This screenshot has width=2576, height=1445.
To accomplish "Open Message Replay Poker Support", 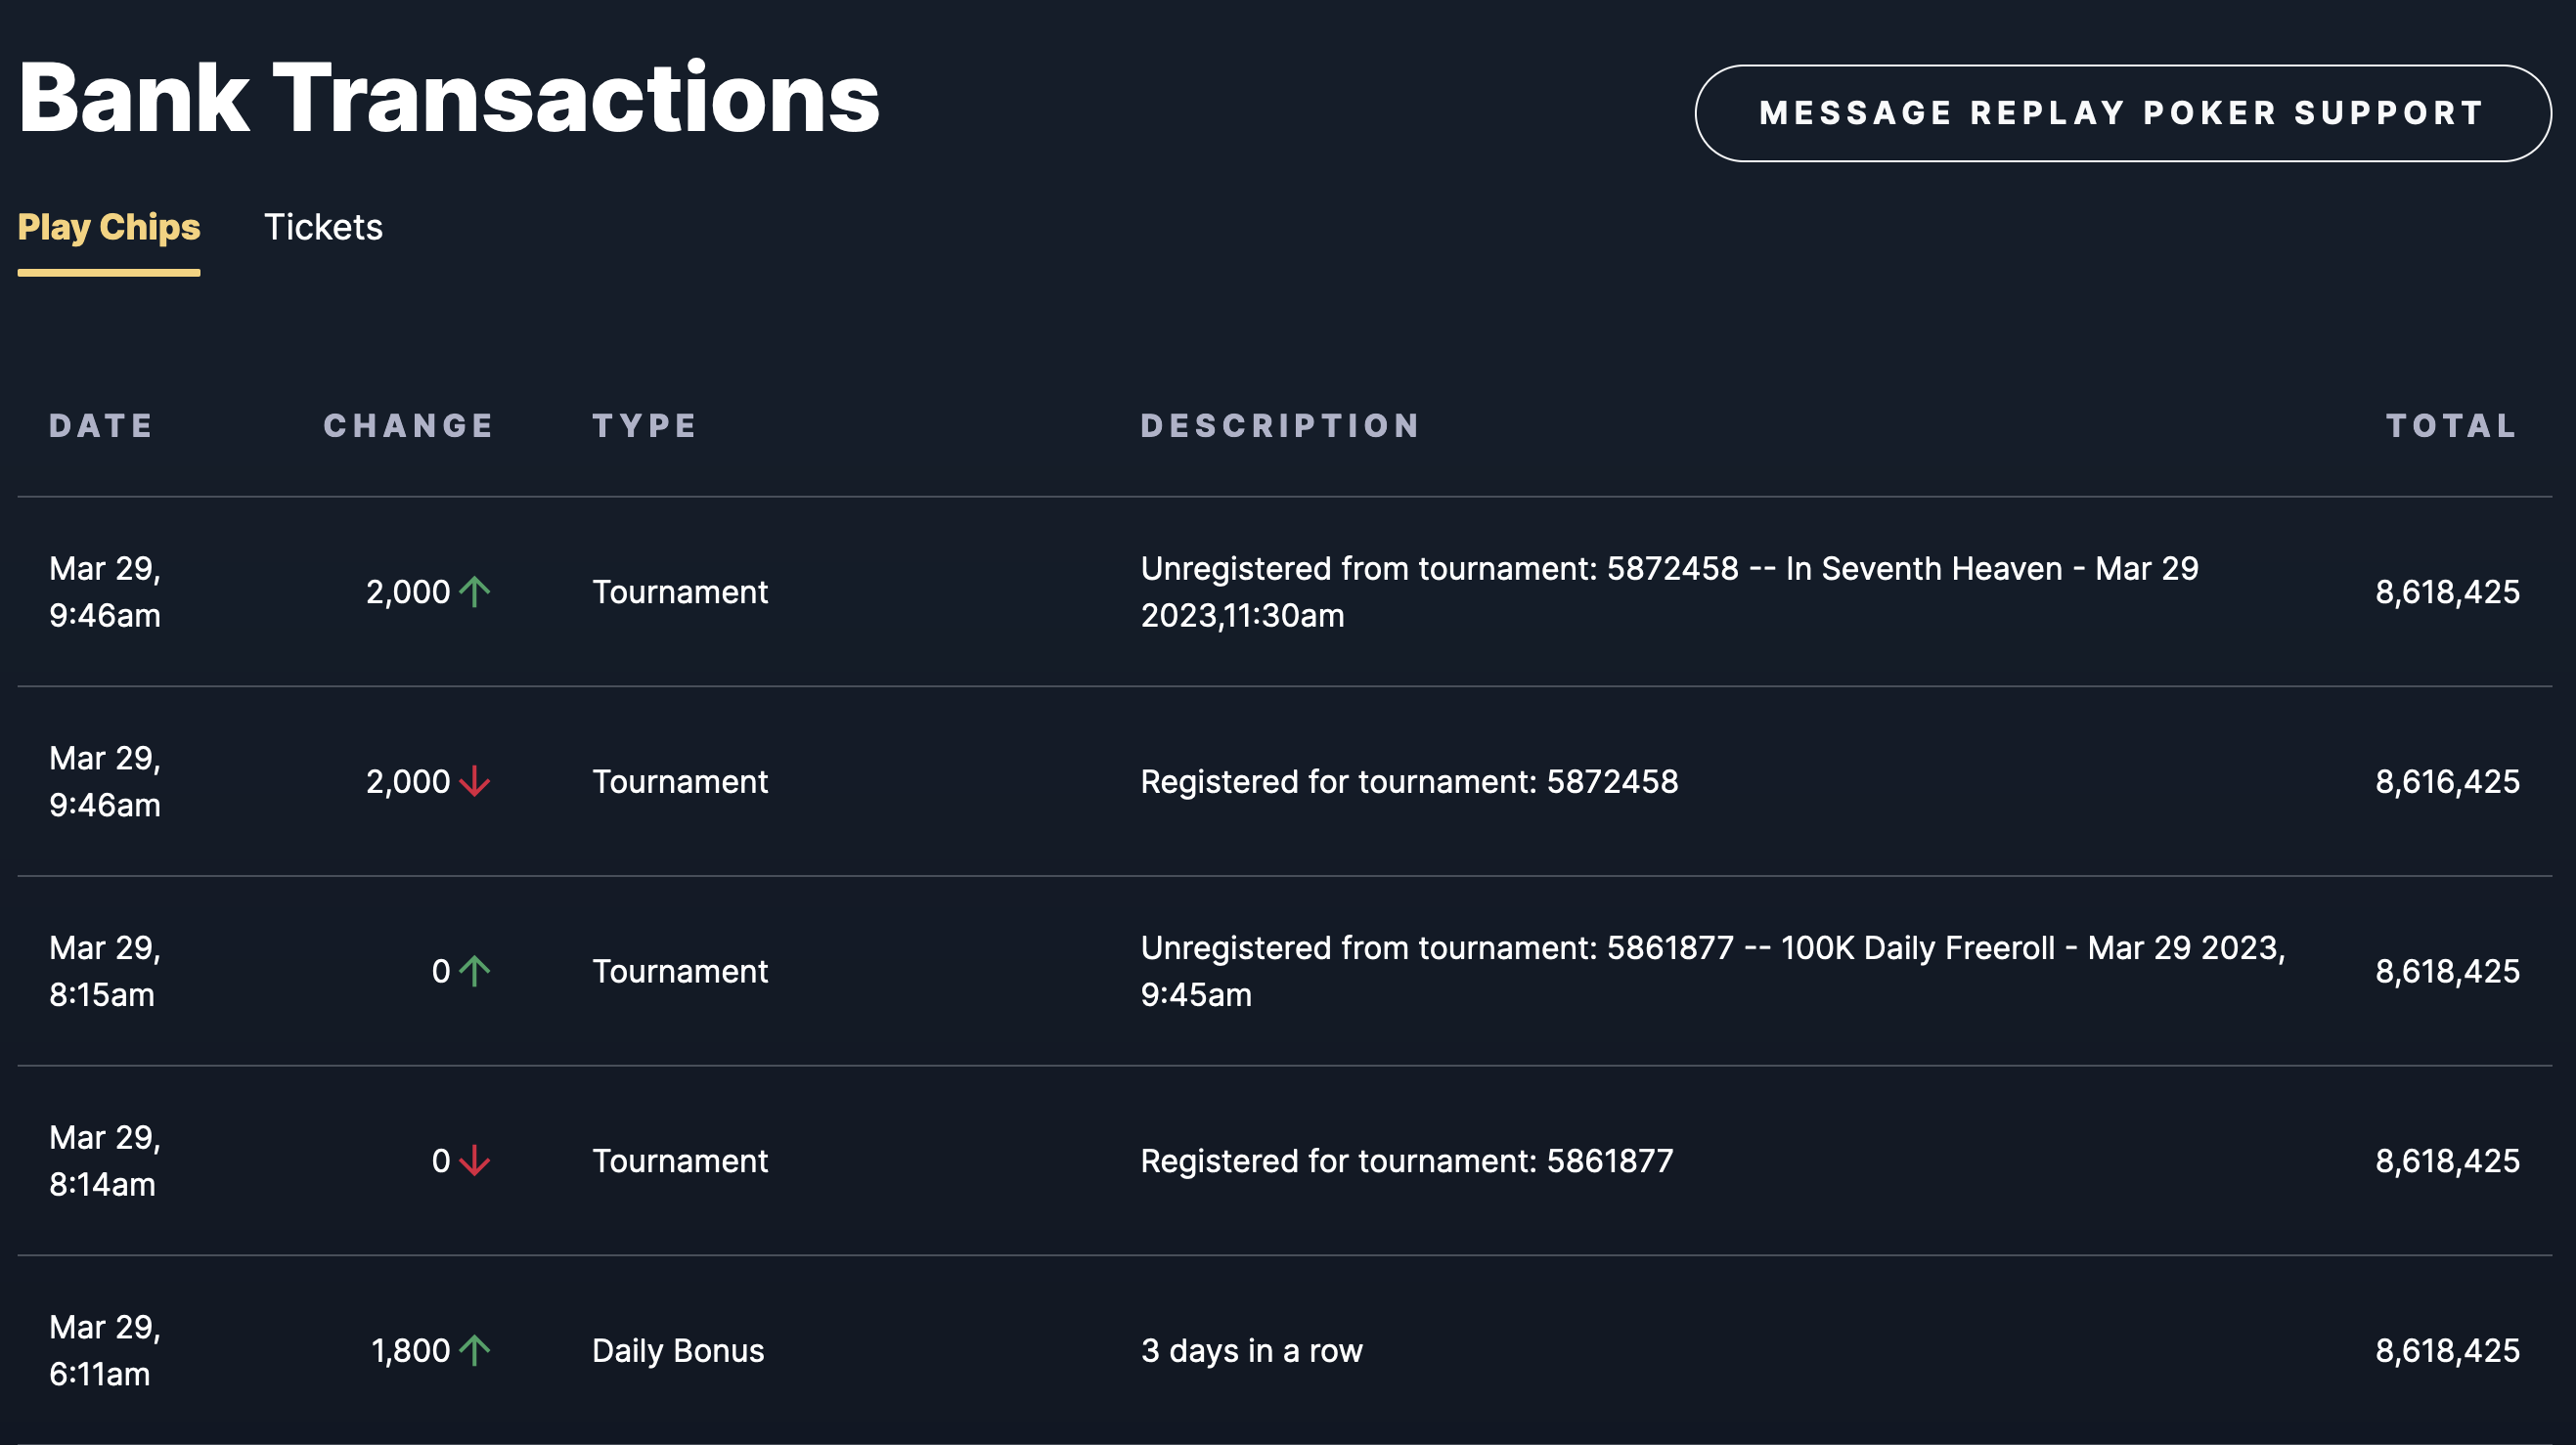I will 2123,113.
